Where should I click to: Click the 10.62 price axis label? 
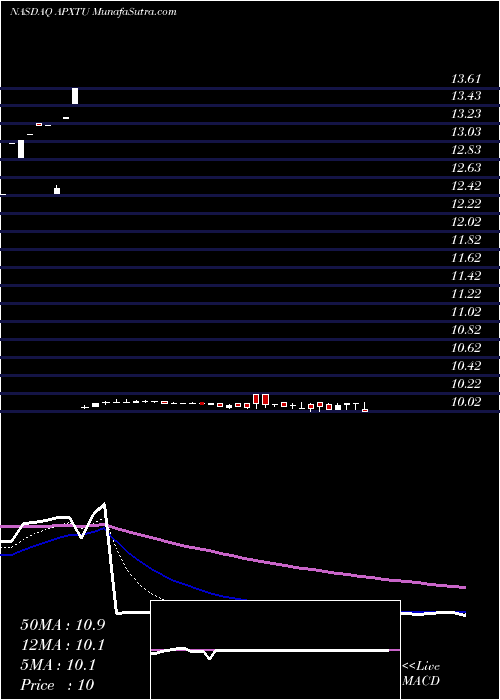pos(466,347)
